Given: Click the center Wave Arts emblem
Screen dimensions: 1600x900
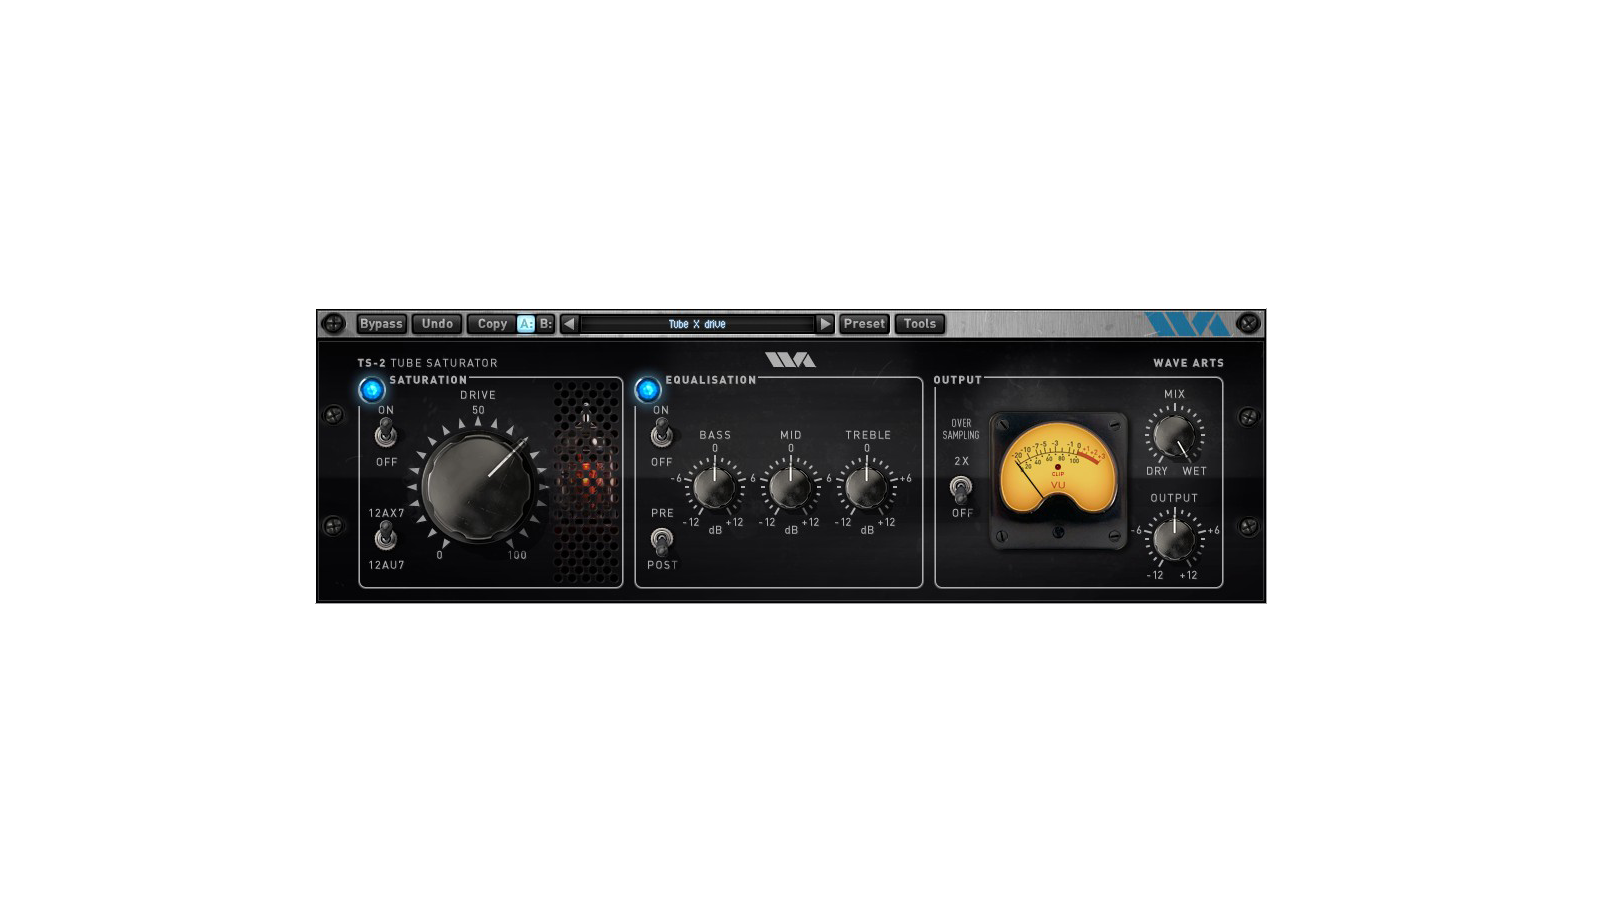Looking at the screenshot, I should (791, 360).
